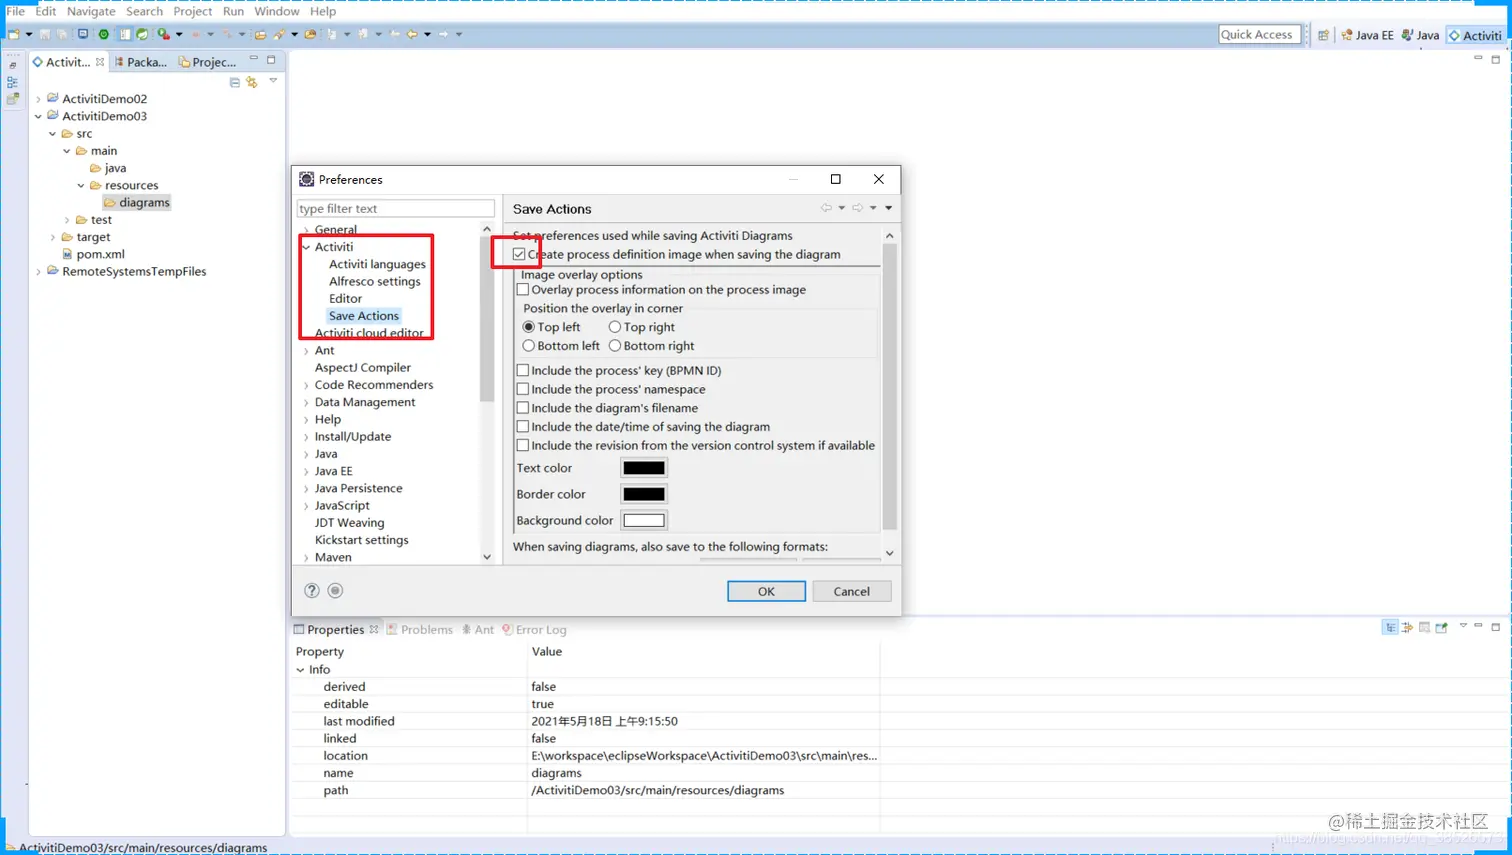
Task: Click the New wizard toolbar icon
Action: coord(14,34)
